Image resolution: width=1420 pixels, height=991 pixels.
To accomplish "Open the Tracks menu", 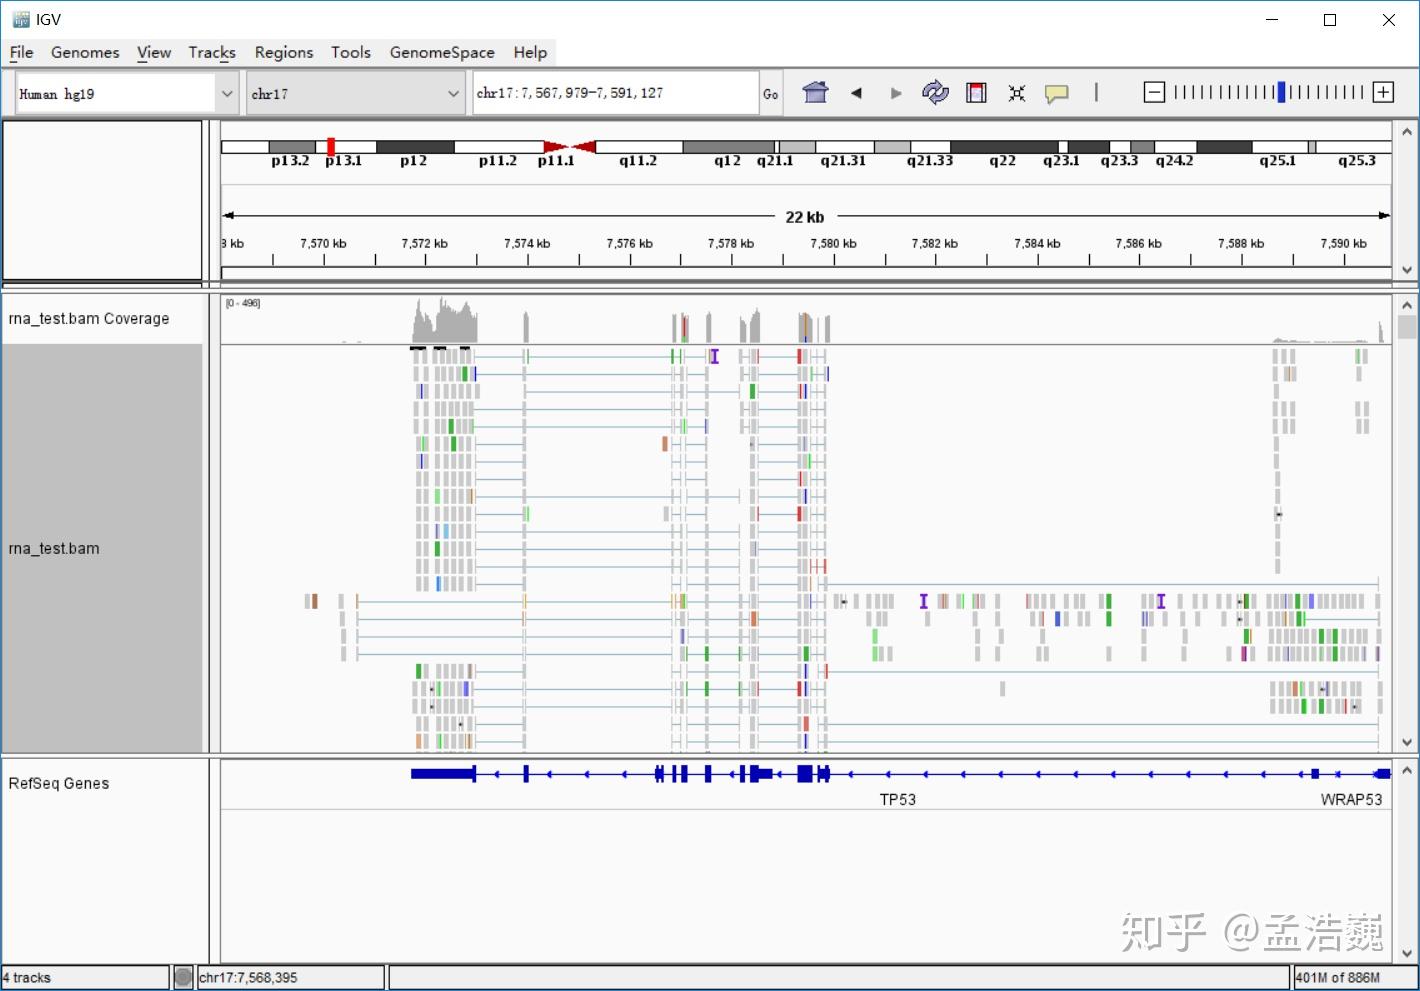I will point(212,52).
